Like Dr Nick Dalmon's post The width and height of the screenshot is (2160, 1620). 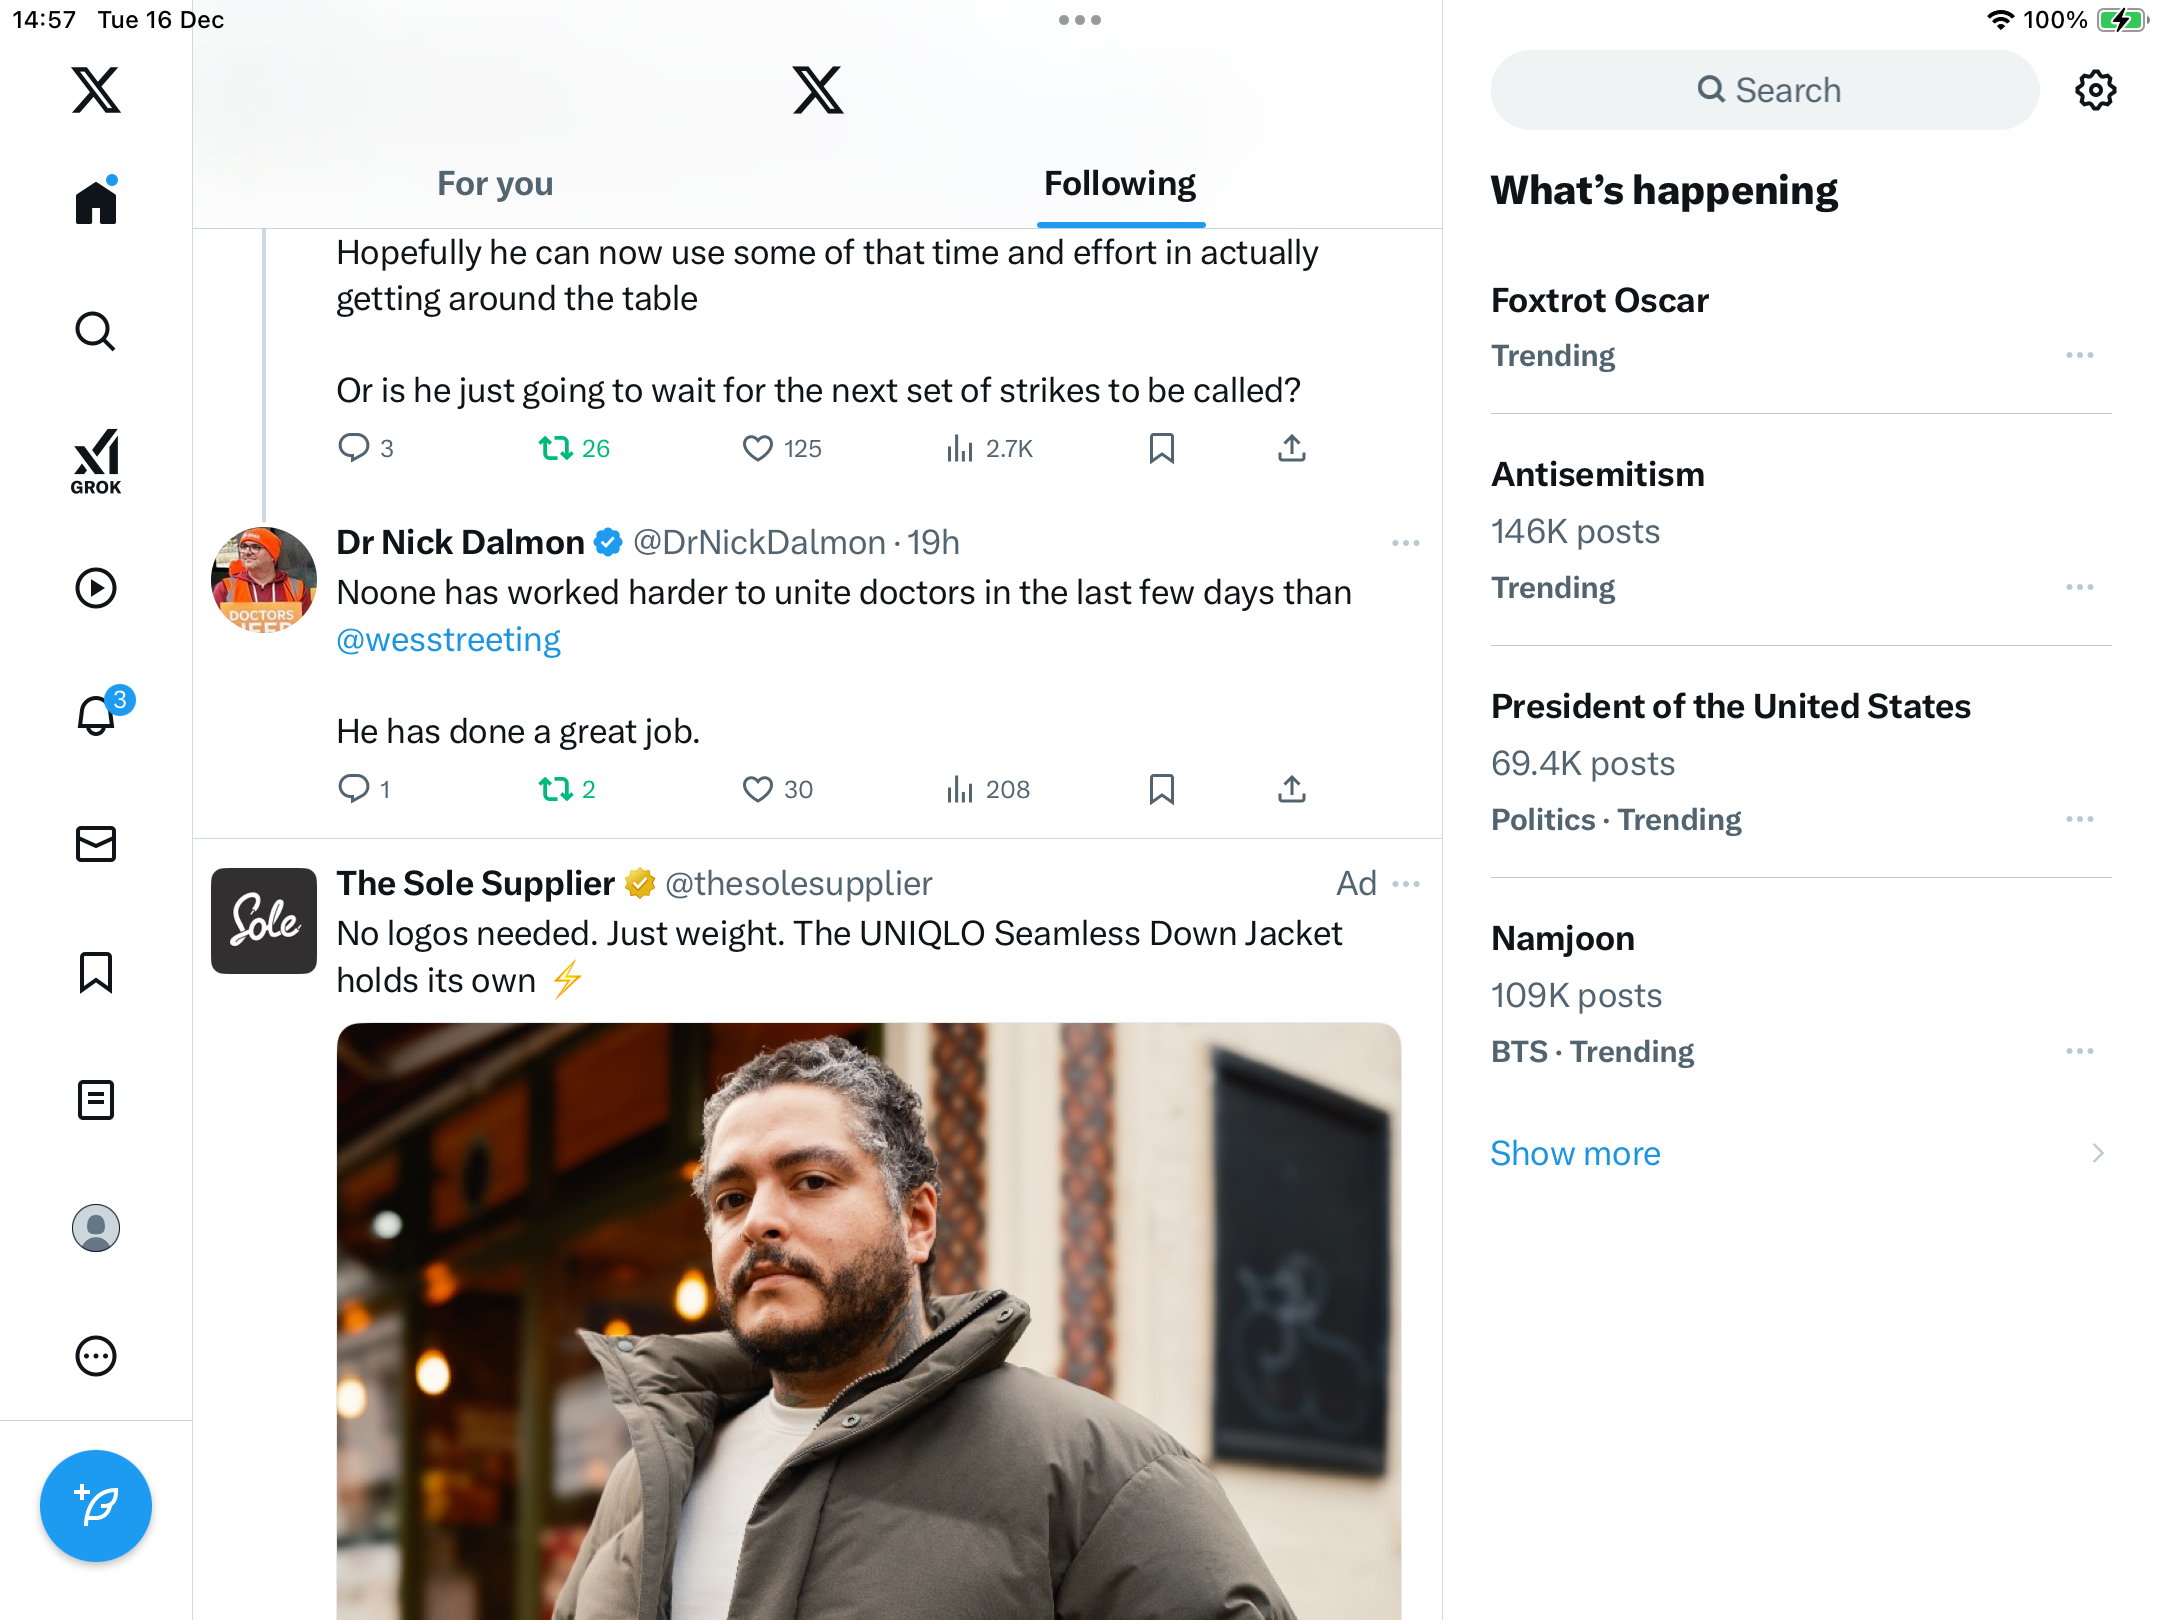pyautogui.click(x=758, y=789)
